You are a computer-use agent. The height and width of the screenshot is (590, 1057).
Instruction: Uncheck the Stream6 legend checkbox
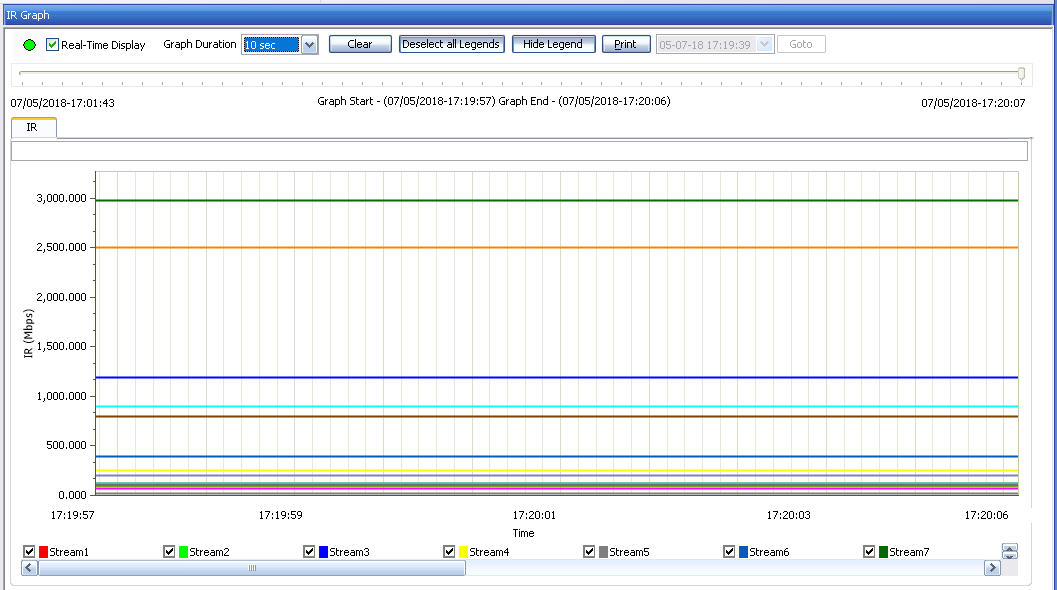(729, 552)
